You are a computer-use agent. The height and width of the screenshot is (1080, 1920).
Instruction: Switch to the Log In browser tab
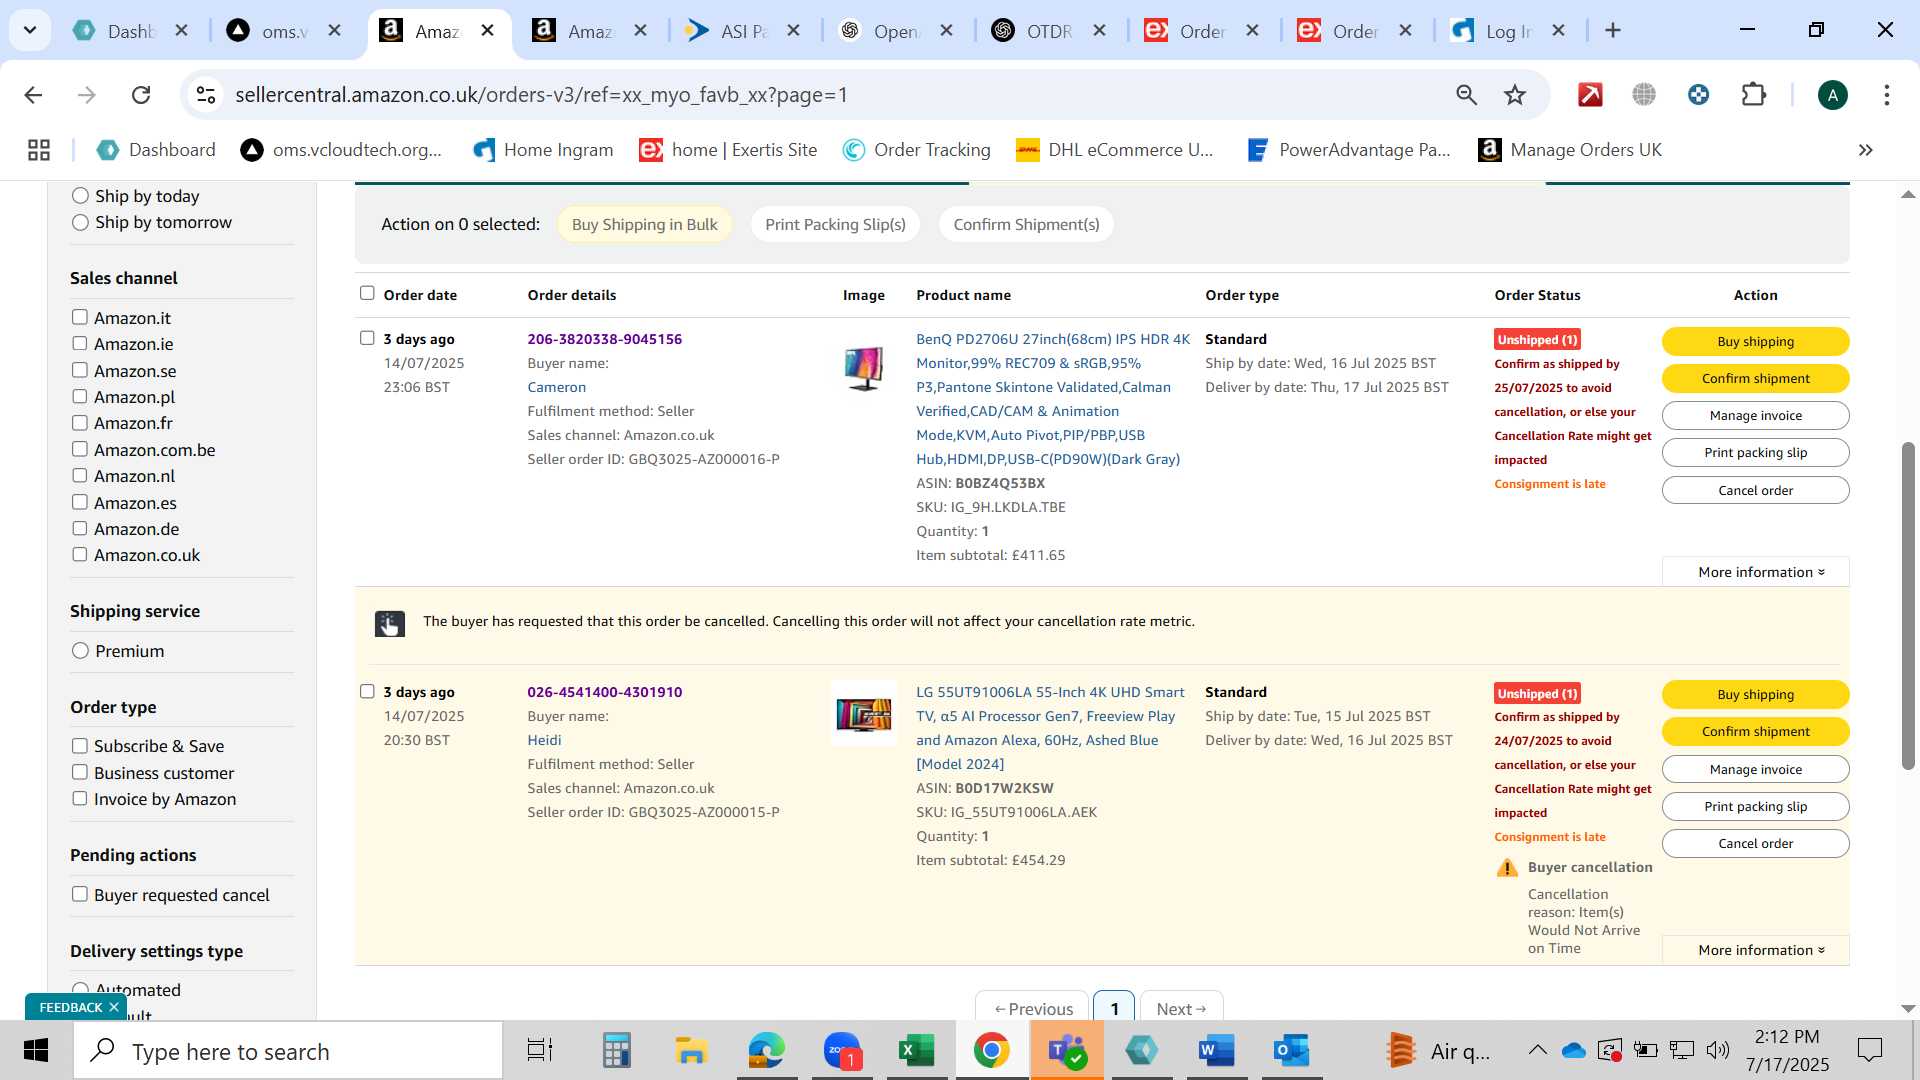(x=1508, y=31)
